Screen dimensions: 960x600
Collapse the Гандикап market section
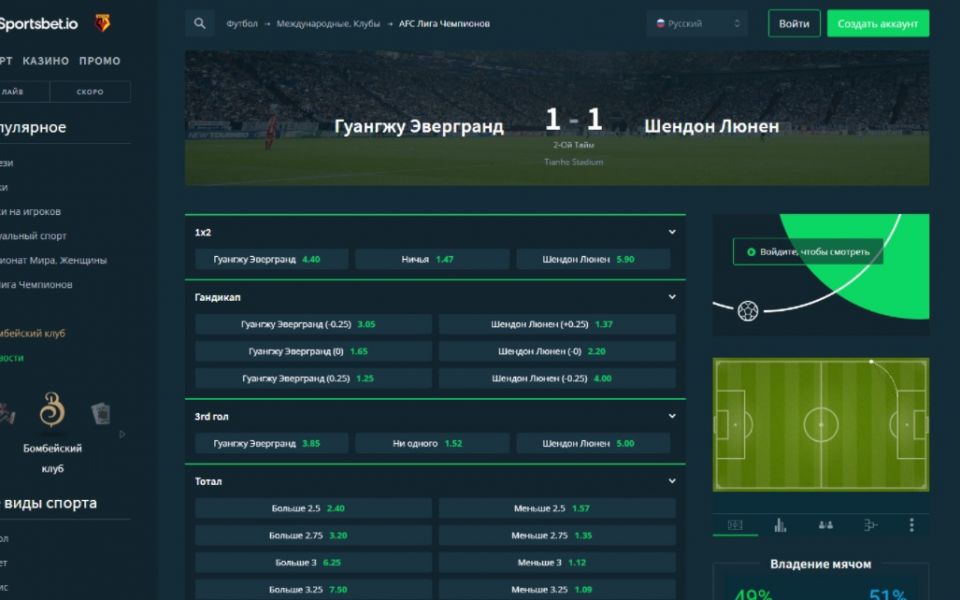672,297
